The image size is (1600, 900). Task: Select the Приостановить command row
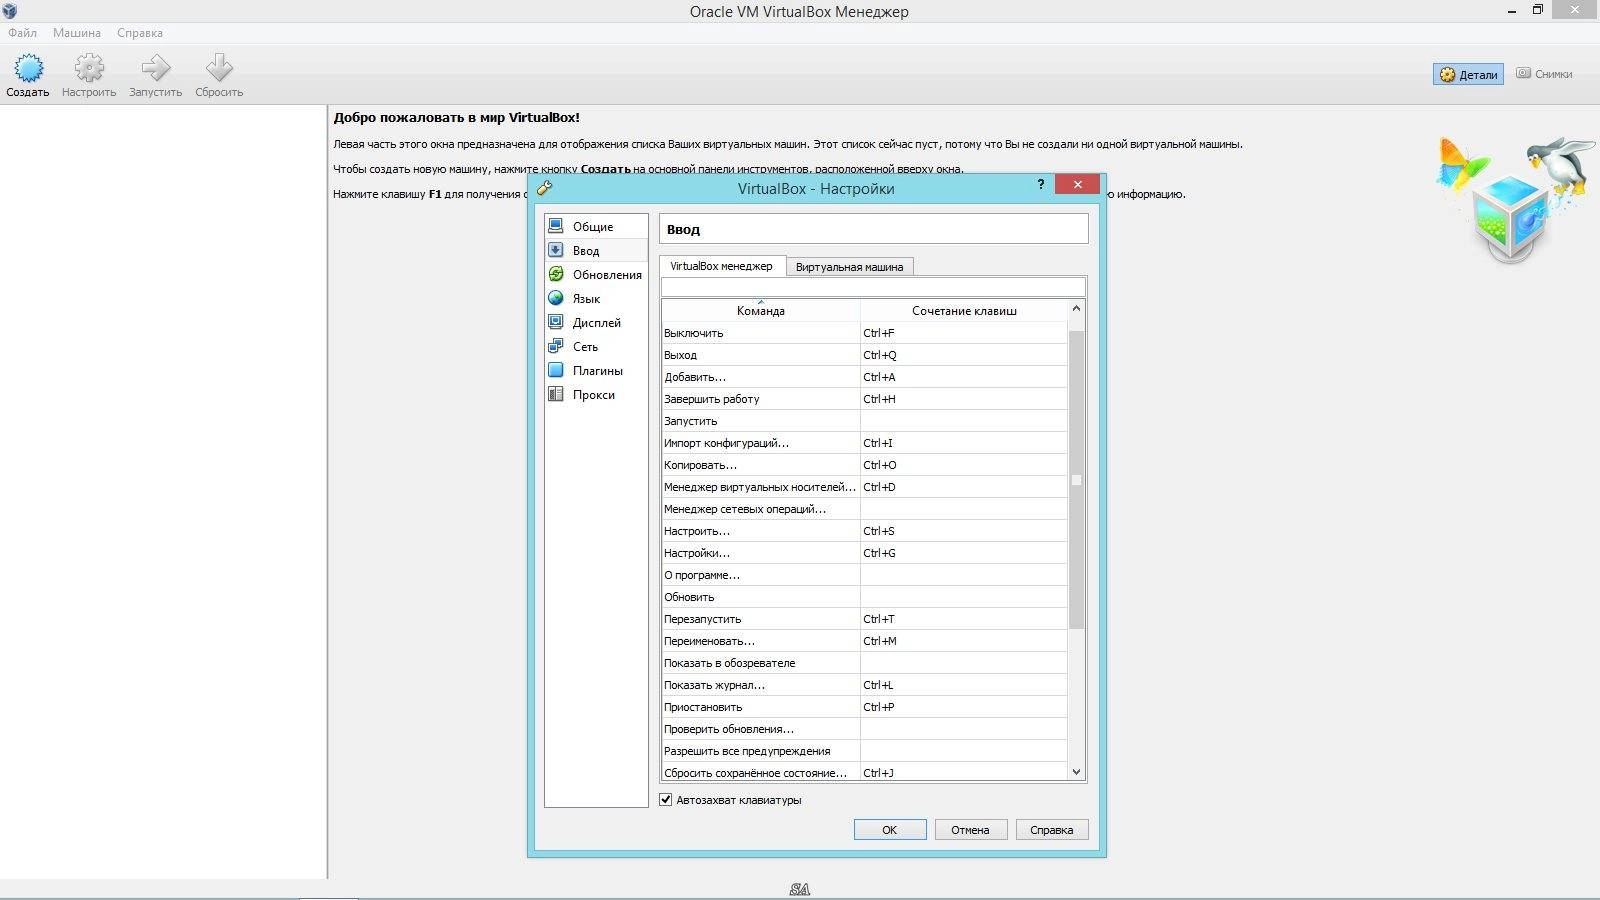coord(865,707)
